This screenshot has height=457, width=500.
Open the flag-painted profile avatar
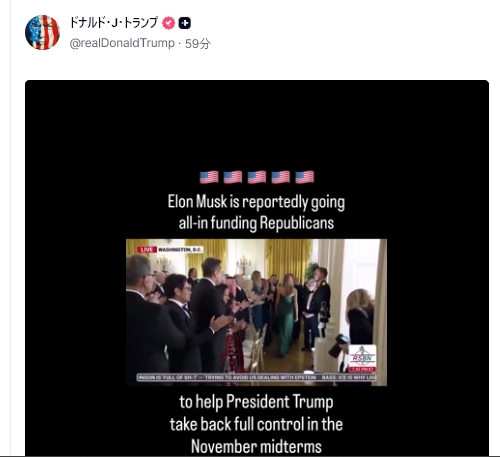coord(42,32)
